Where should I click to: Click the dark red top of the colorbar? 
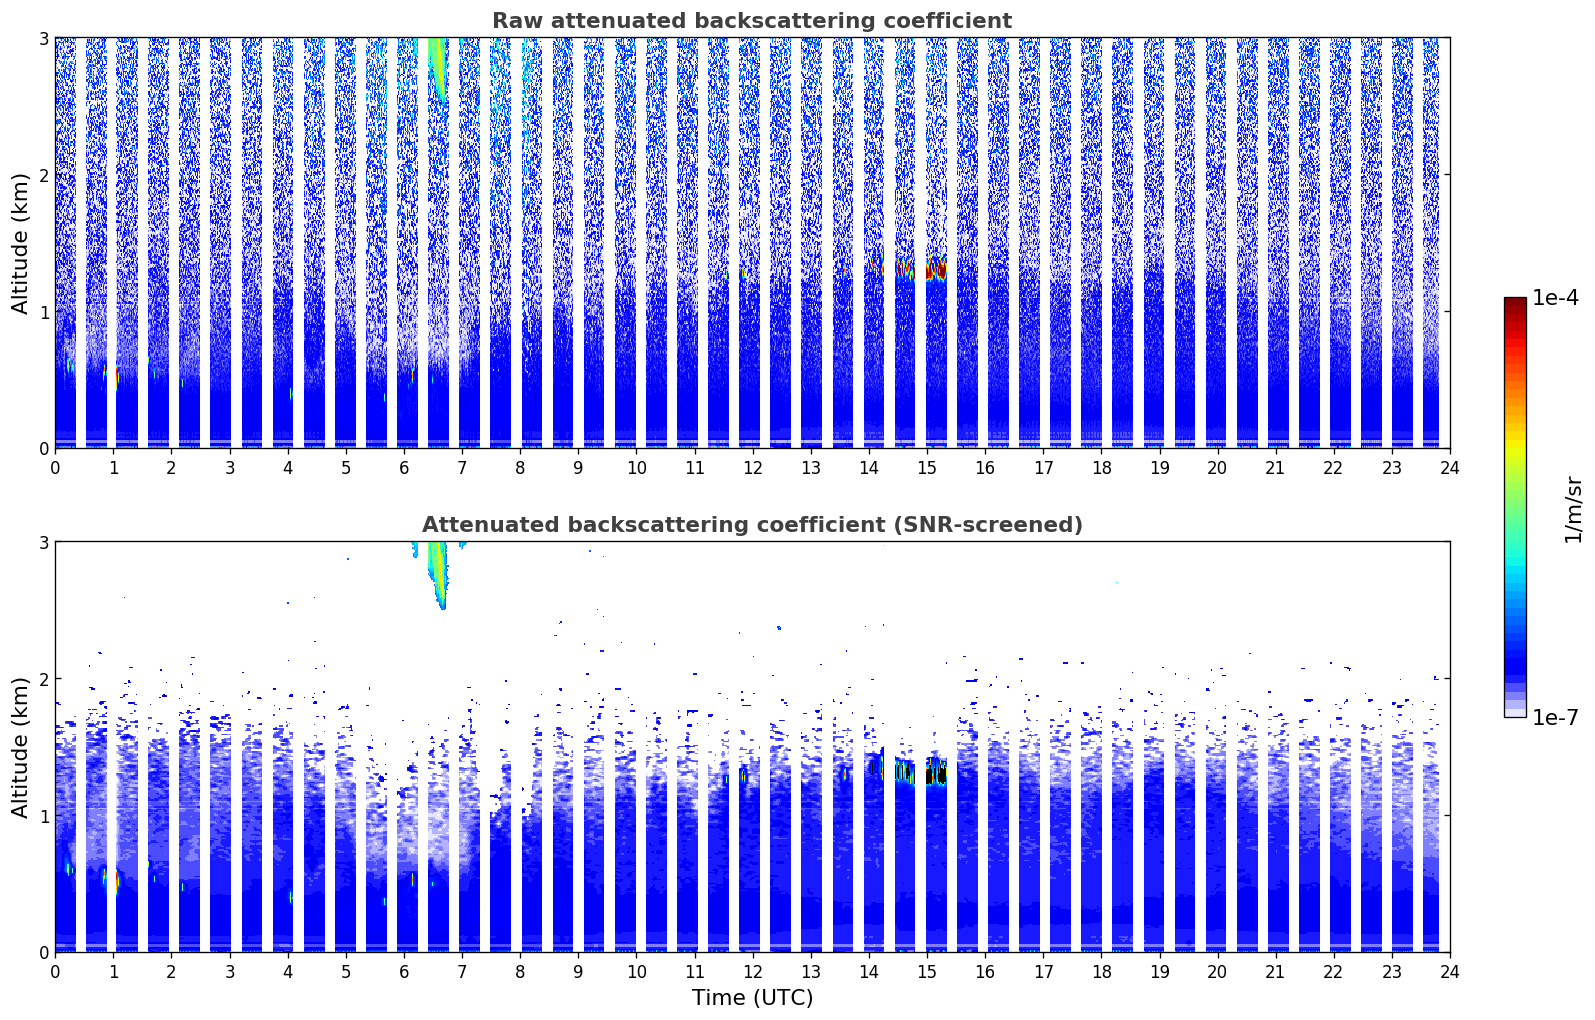click(x=1514, y=306)
